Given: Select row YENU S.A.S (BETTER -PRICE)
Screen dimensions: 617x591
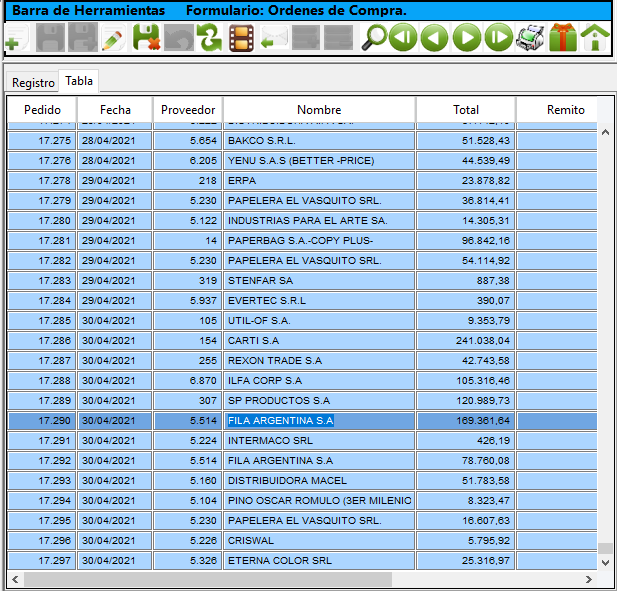Looking at the screenshot, I should pos(302,161).
